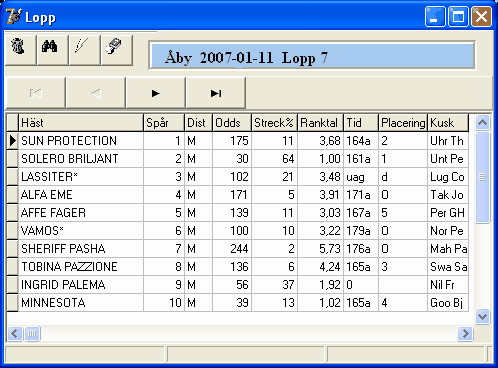
Task: Click the ALFA EME horse name cell
Action: click(x=81, y=195)
